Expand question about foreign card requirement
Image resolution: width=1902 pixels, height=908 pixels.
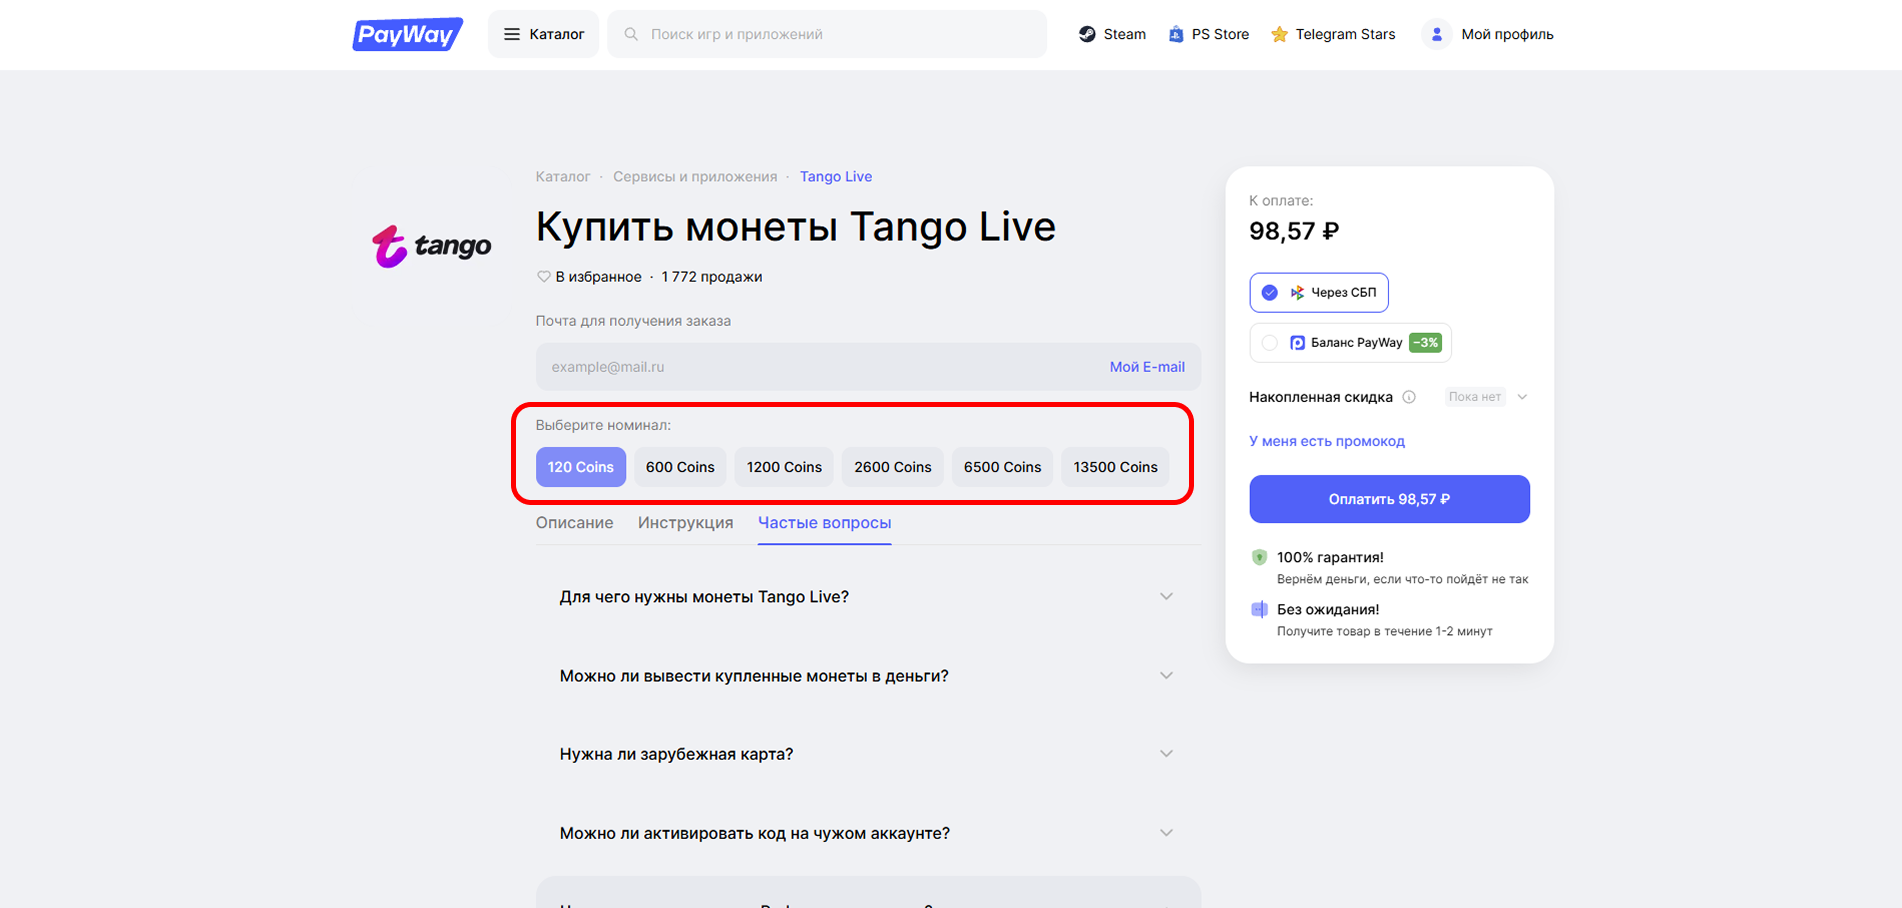click(868, 754)
